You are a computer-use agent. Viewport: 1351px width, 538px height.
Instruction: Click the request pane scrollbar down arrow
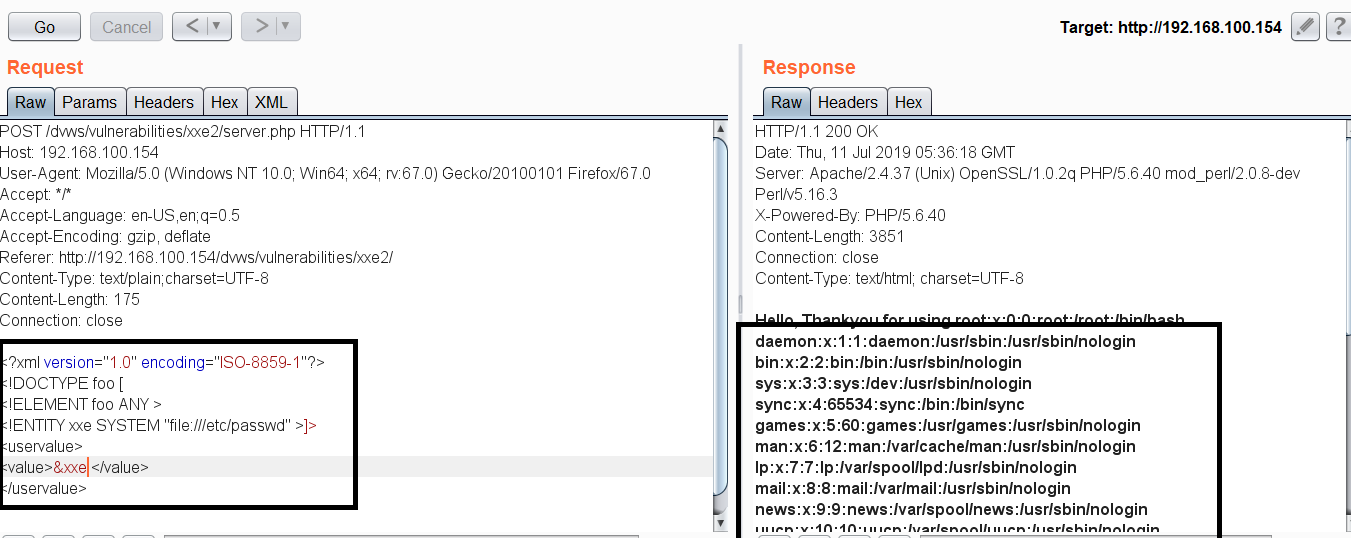click(x=721, y=522)
